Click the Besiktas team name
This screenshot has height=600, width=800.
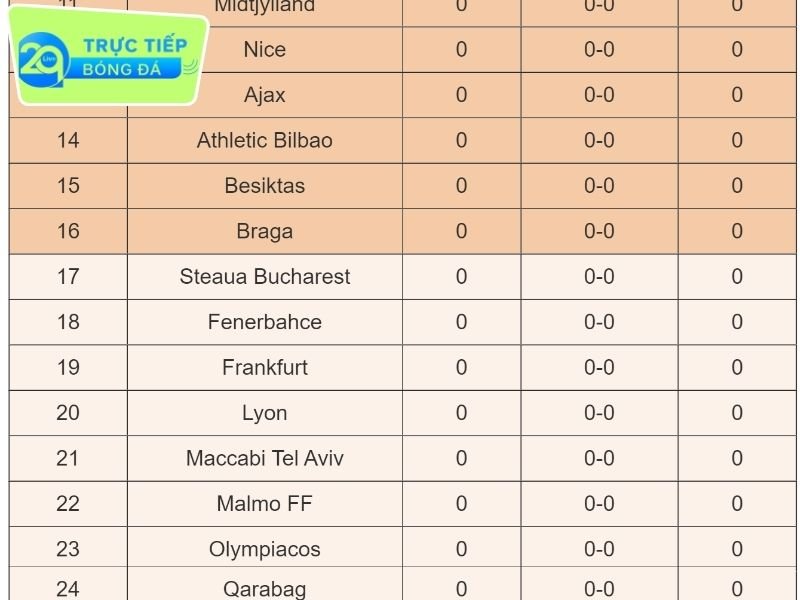265,186
